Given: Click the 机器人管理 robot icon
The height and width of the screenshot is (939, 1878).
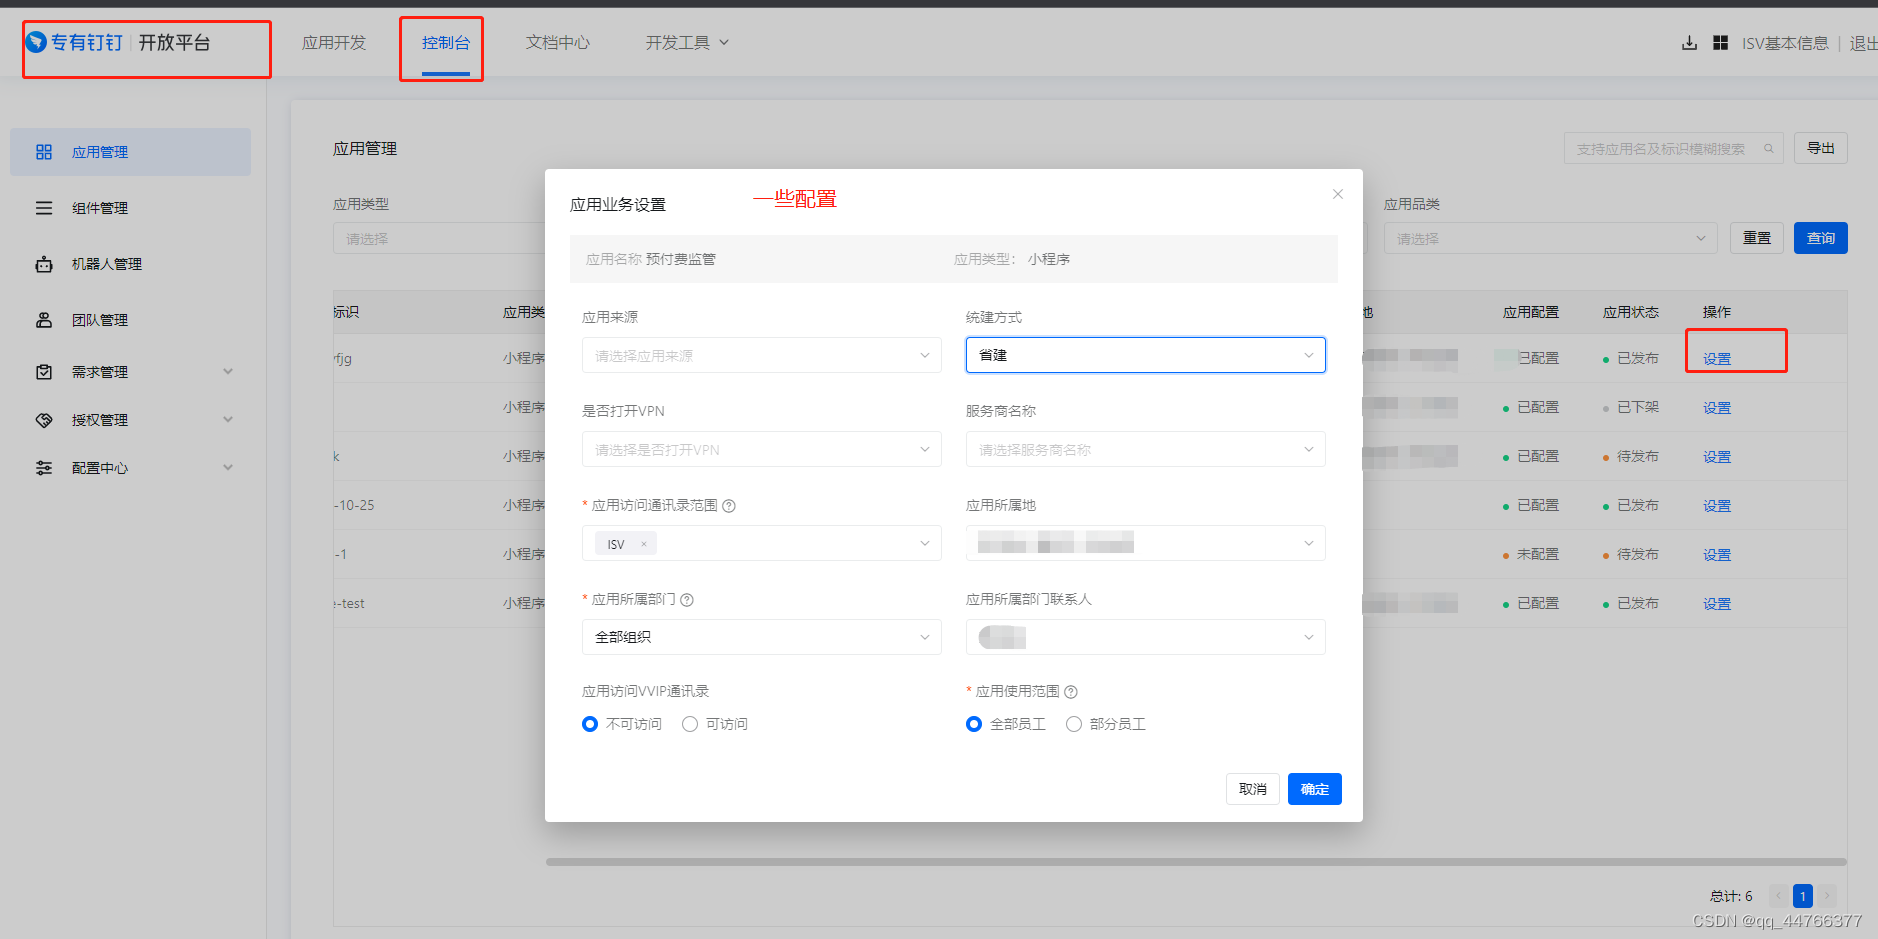Looking at the screenshot, I should (44, 264).
